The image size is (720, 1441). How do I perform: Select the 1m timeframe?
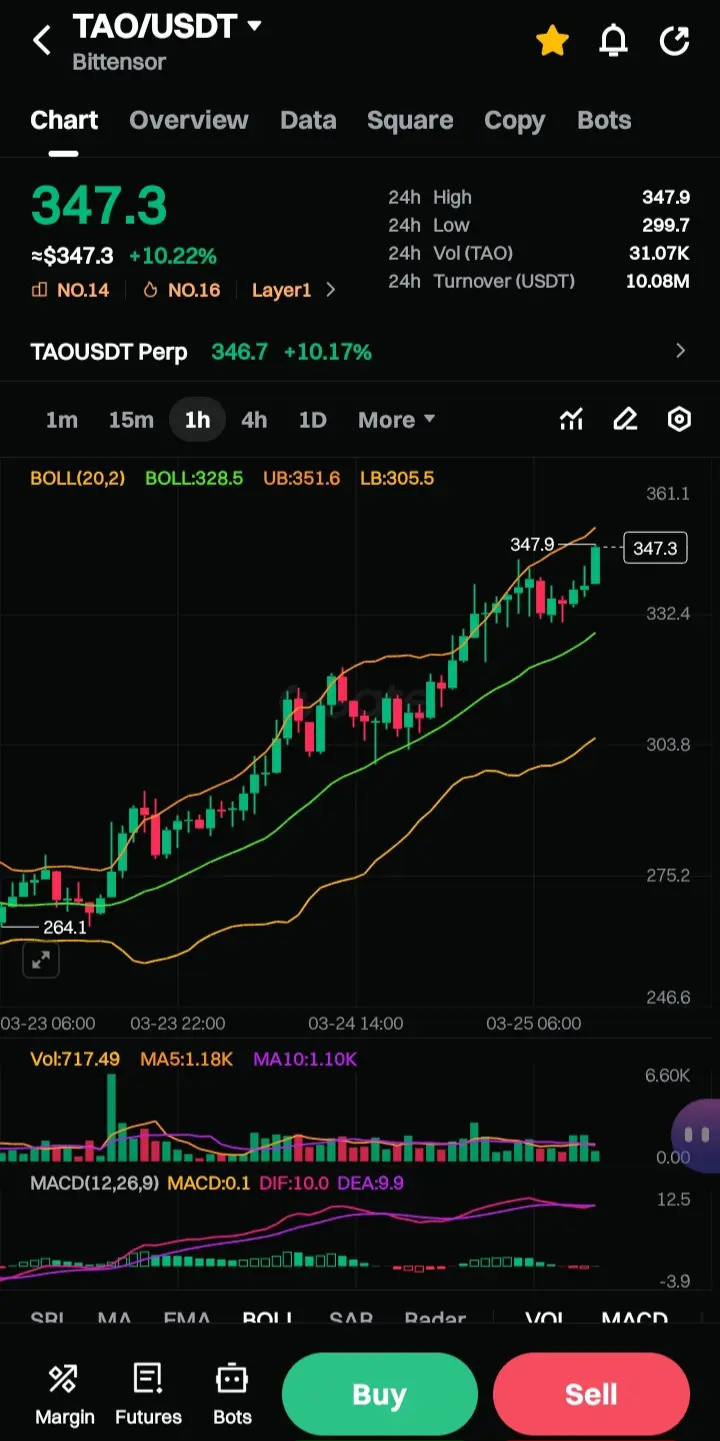click(61, 420)
